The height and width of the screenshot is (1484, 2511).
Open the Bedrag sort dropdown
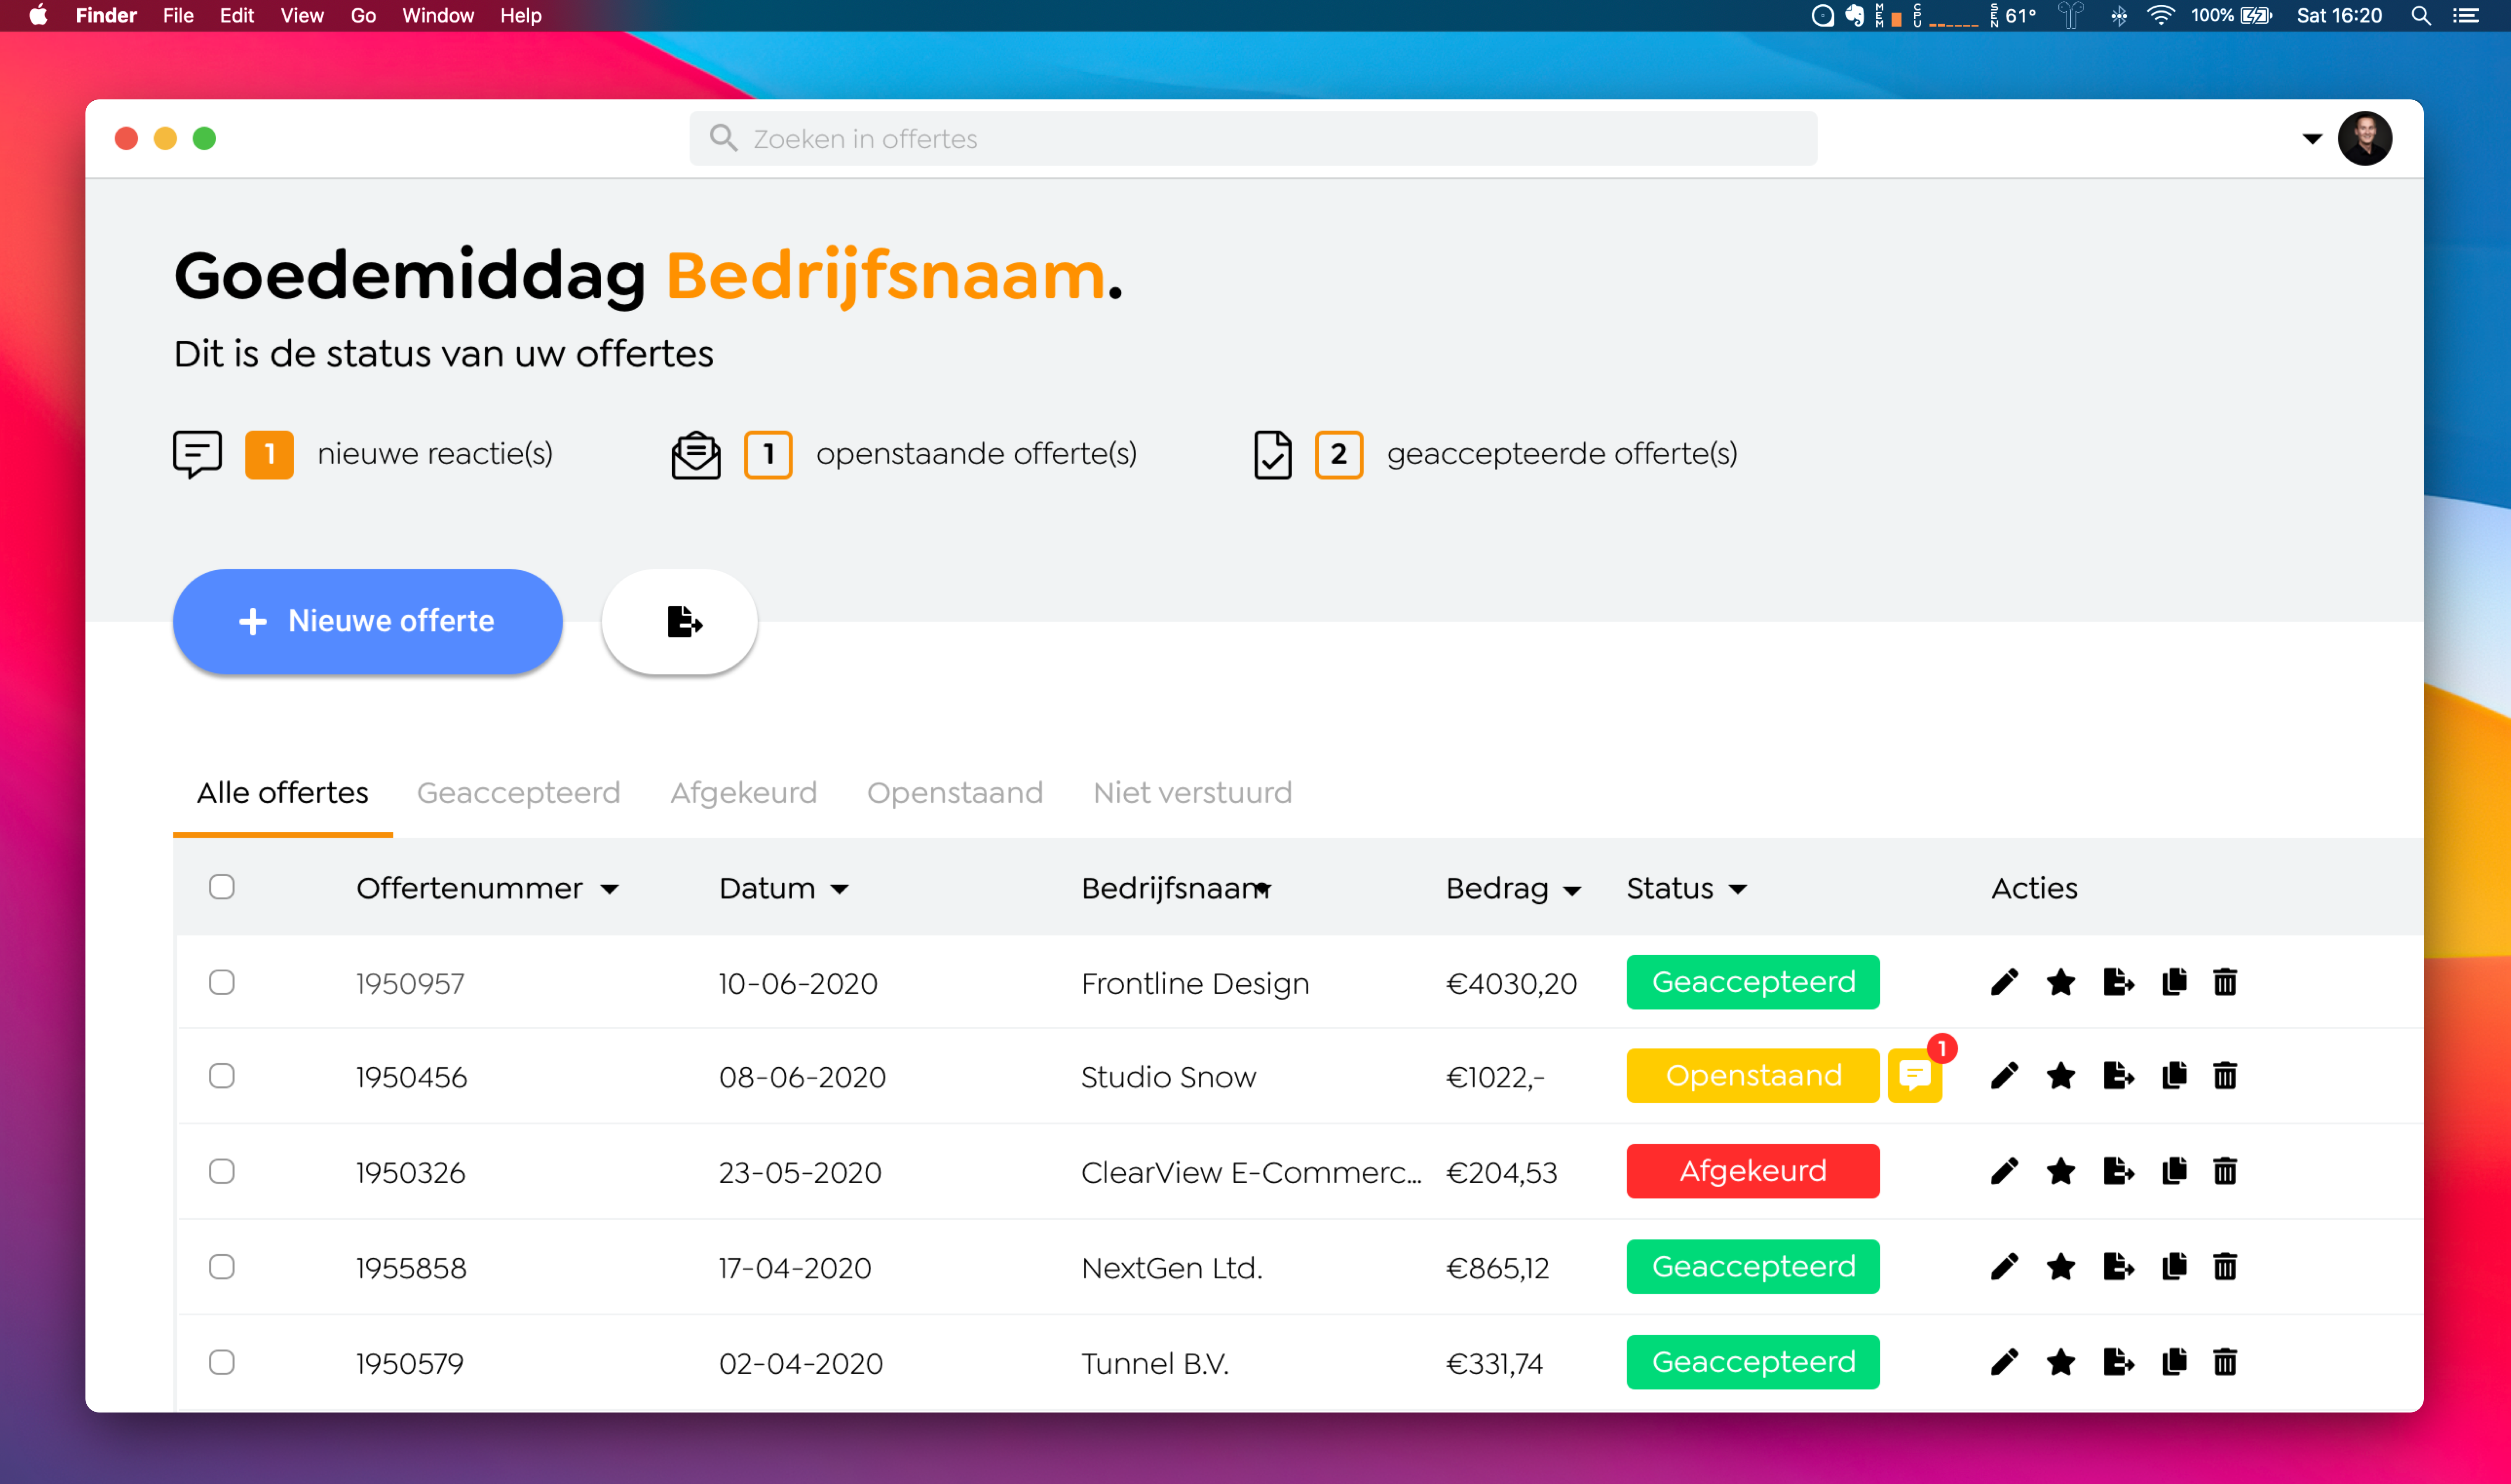(x=1572, y=891)
